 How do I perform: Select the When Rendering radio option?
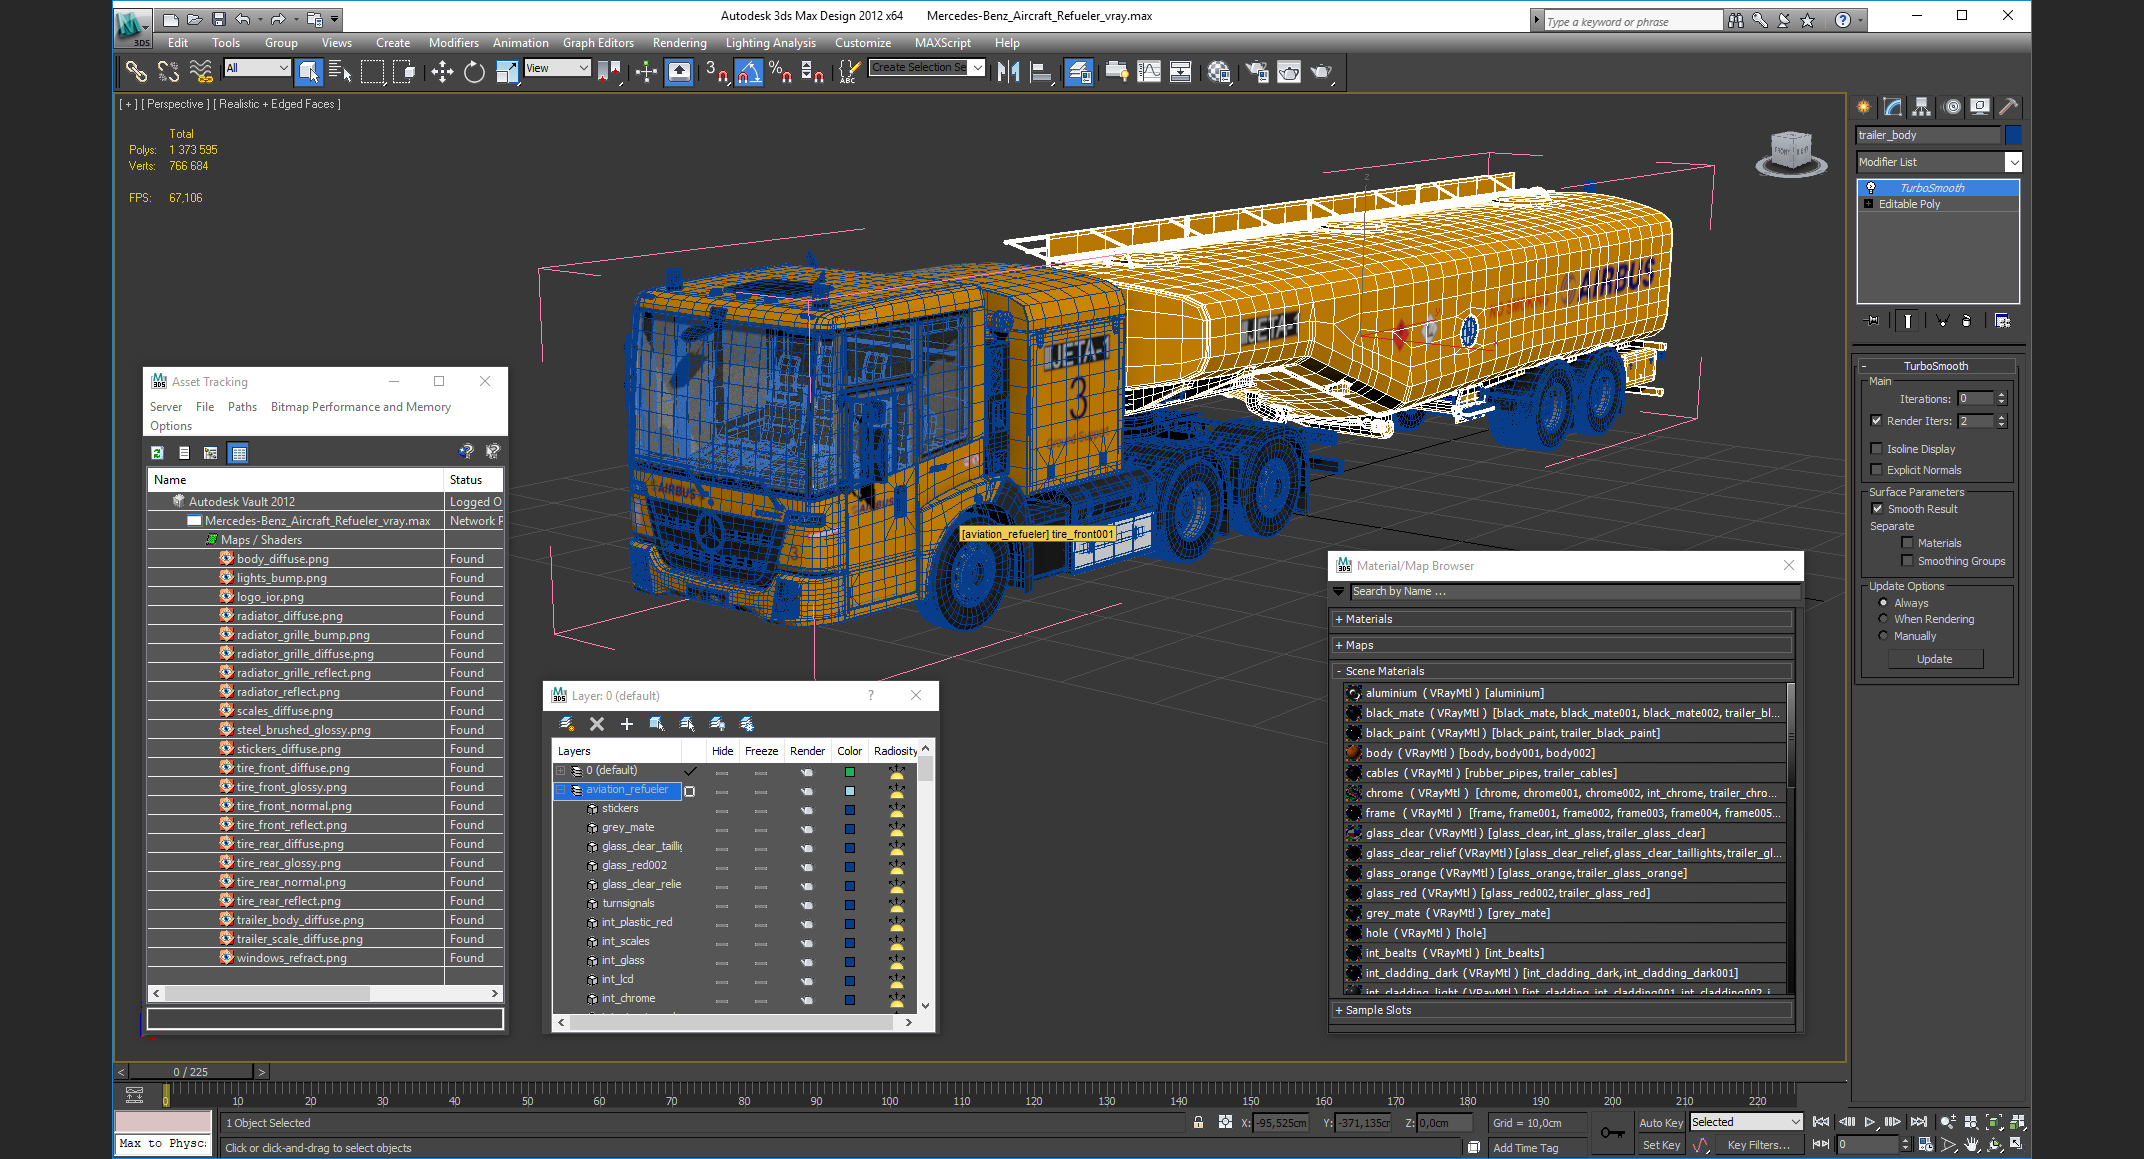click(1883, 619)
